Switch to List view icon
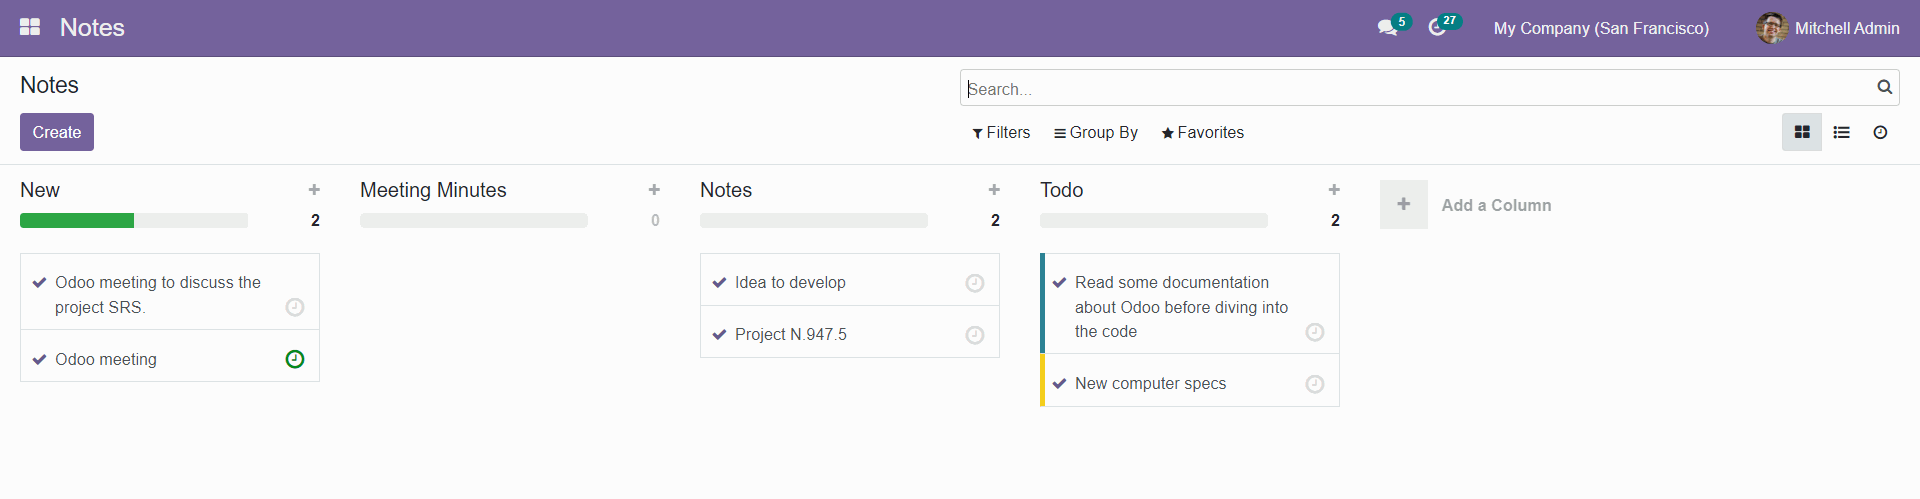Screen dimensions: 1920x499 tap(1841, 132)
